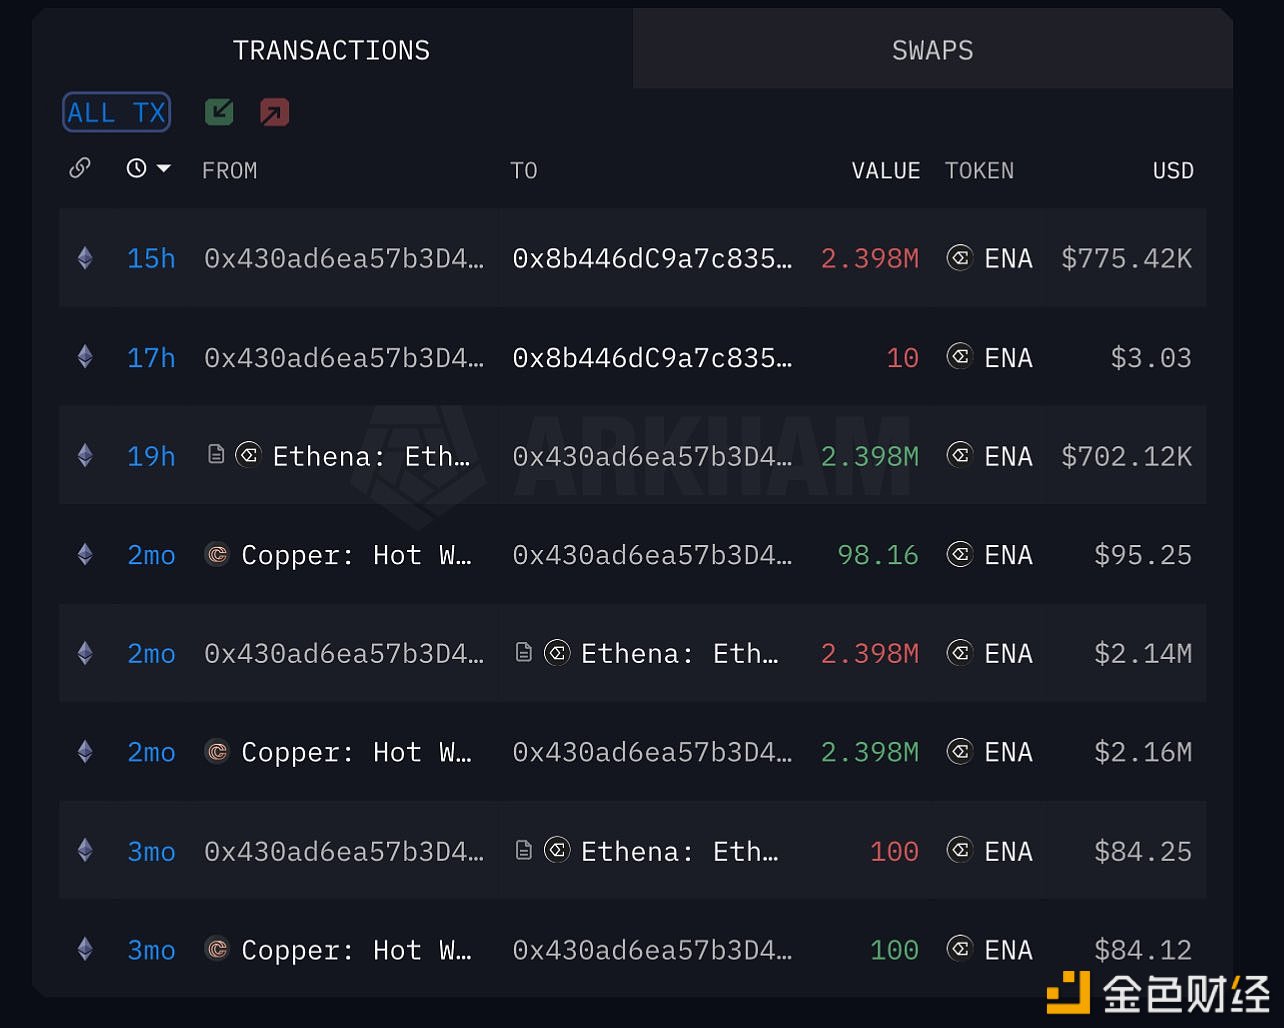Open Ethena recipient in $84.25 row
Viewport: 1284px width, 1028px height.
[679, 851]
